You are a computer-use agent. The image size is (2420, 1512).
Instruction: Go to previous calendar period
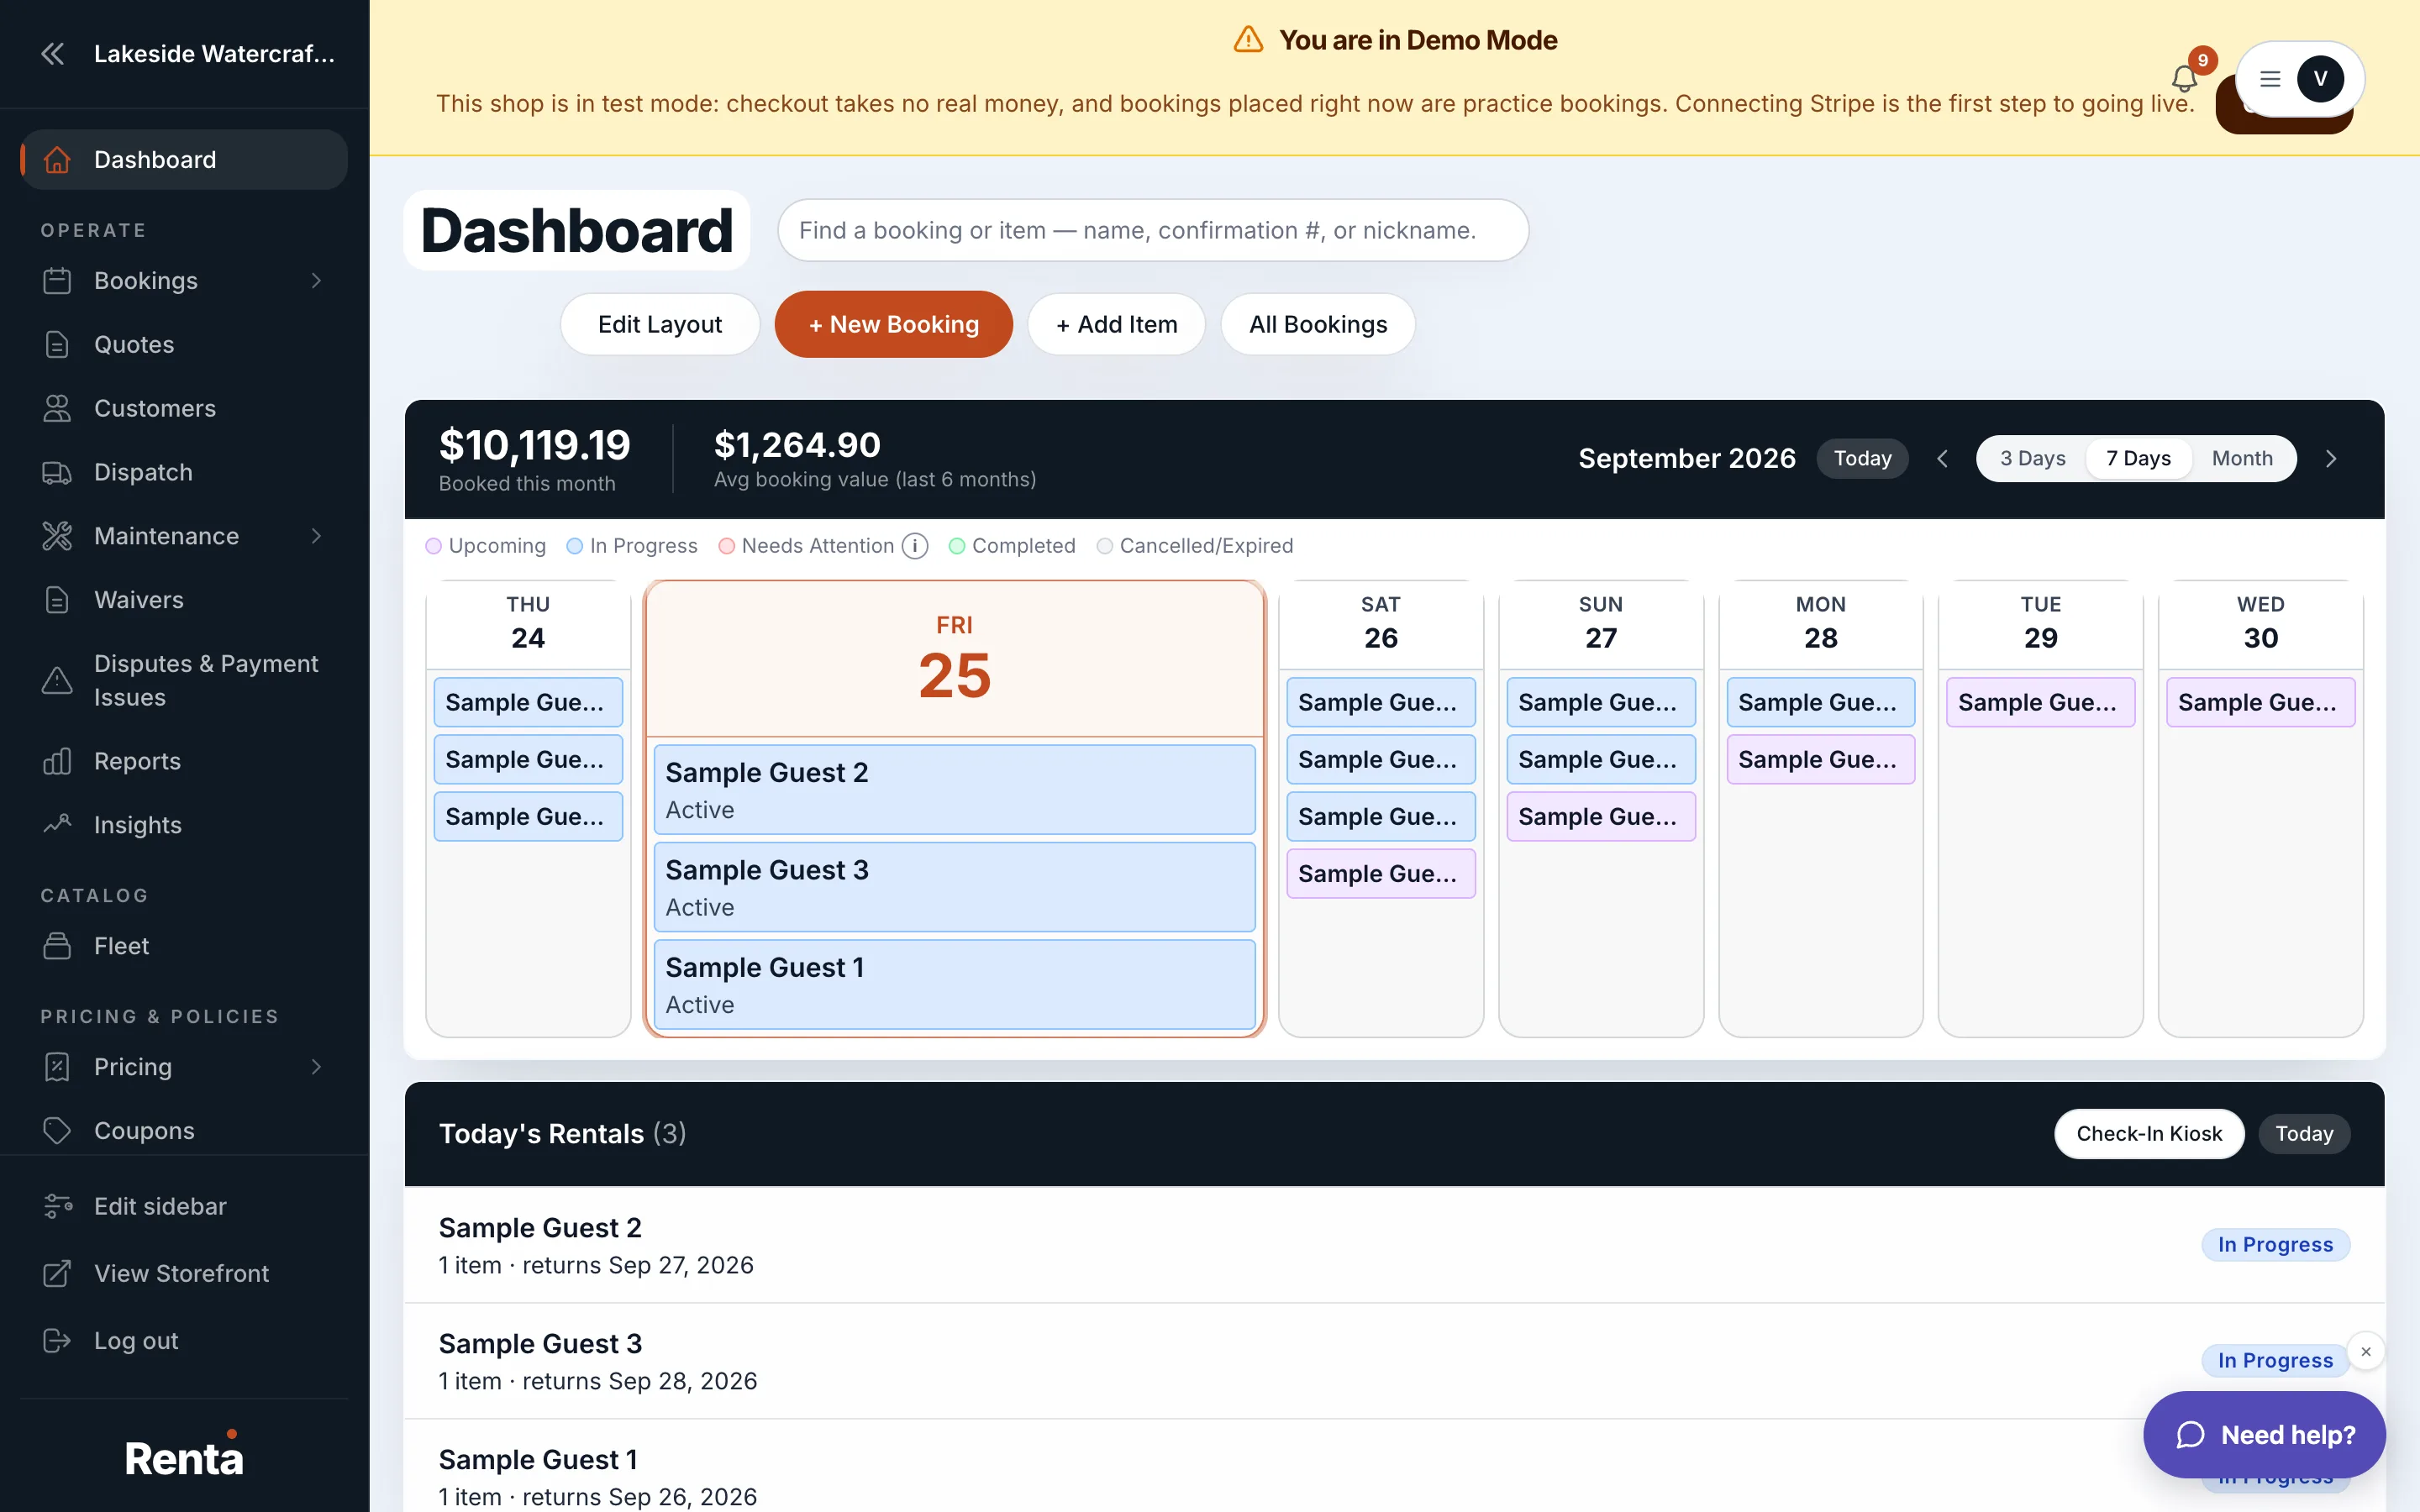pyautogui.click(x=1942, y=459)
